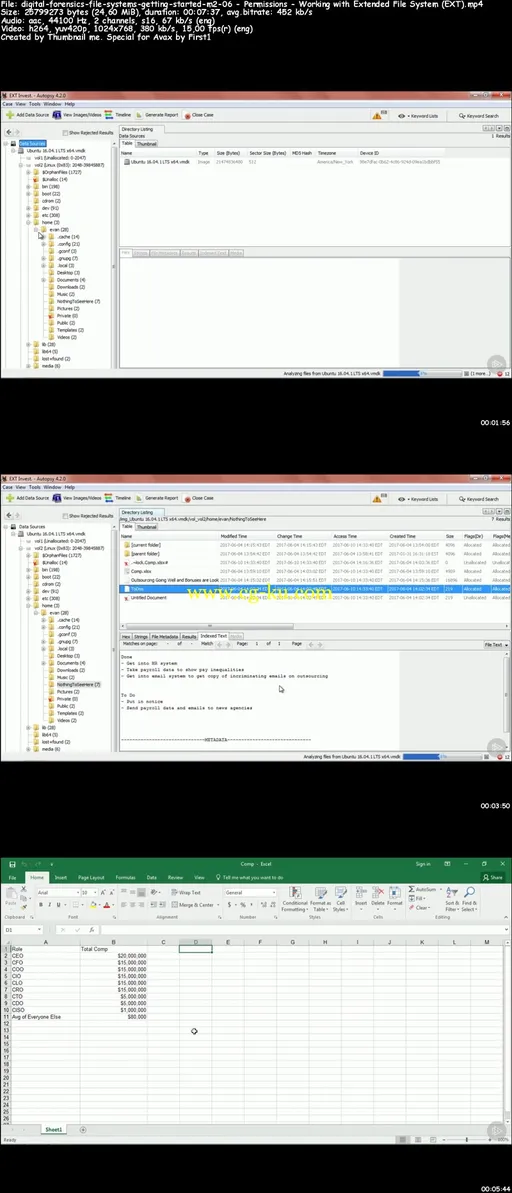The image size is (512, 1193).
Task: Click the Excel fill color bucket swatch
Action: [94, 905]
